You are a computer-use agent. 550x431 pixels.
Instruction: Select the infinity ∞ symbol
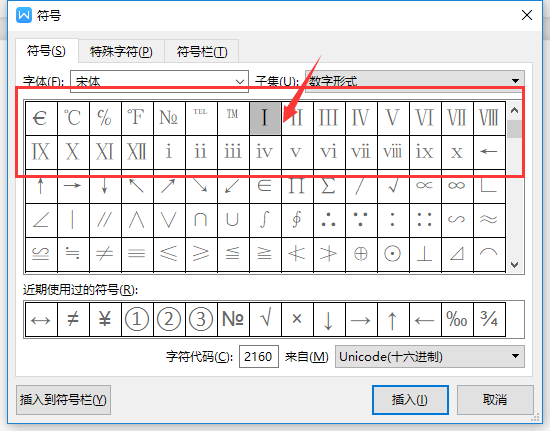(457, 186)
